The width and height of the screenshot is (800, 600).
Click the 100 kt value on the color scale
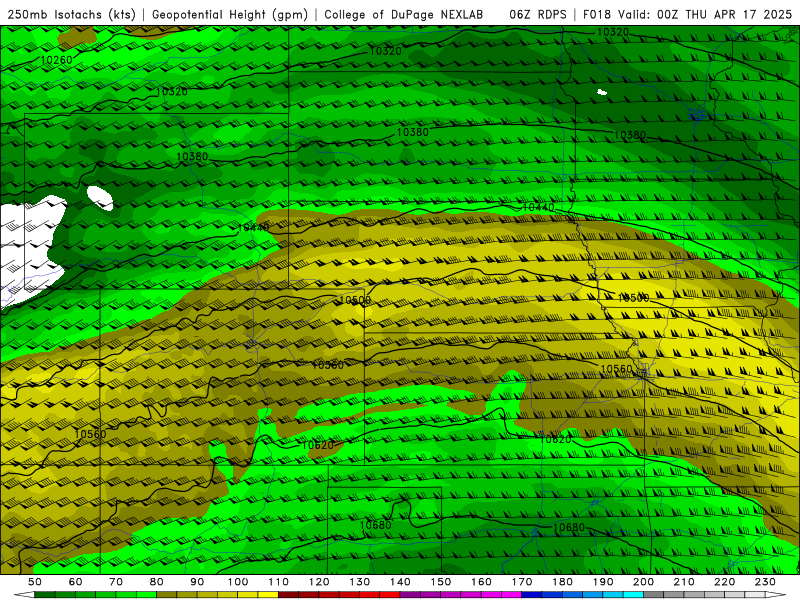238,582
